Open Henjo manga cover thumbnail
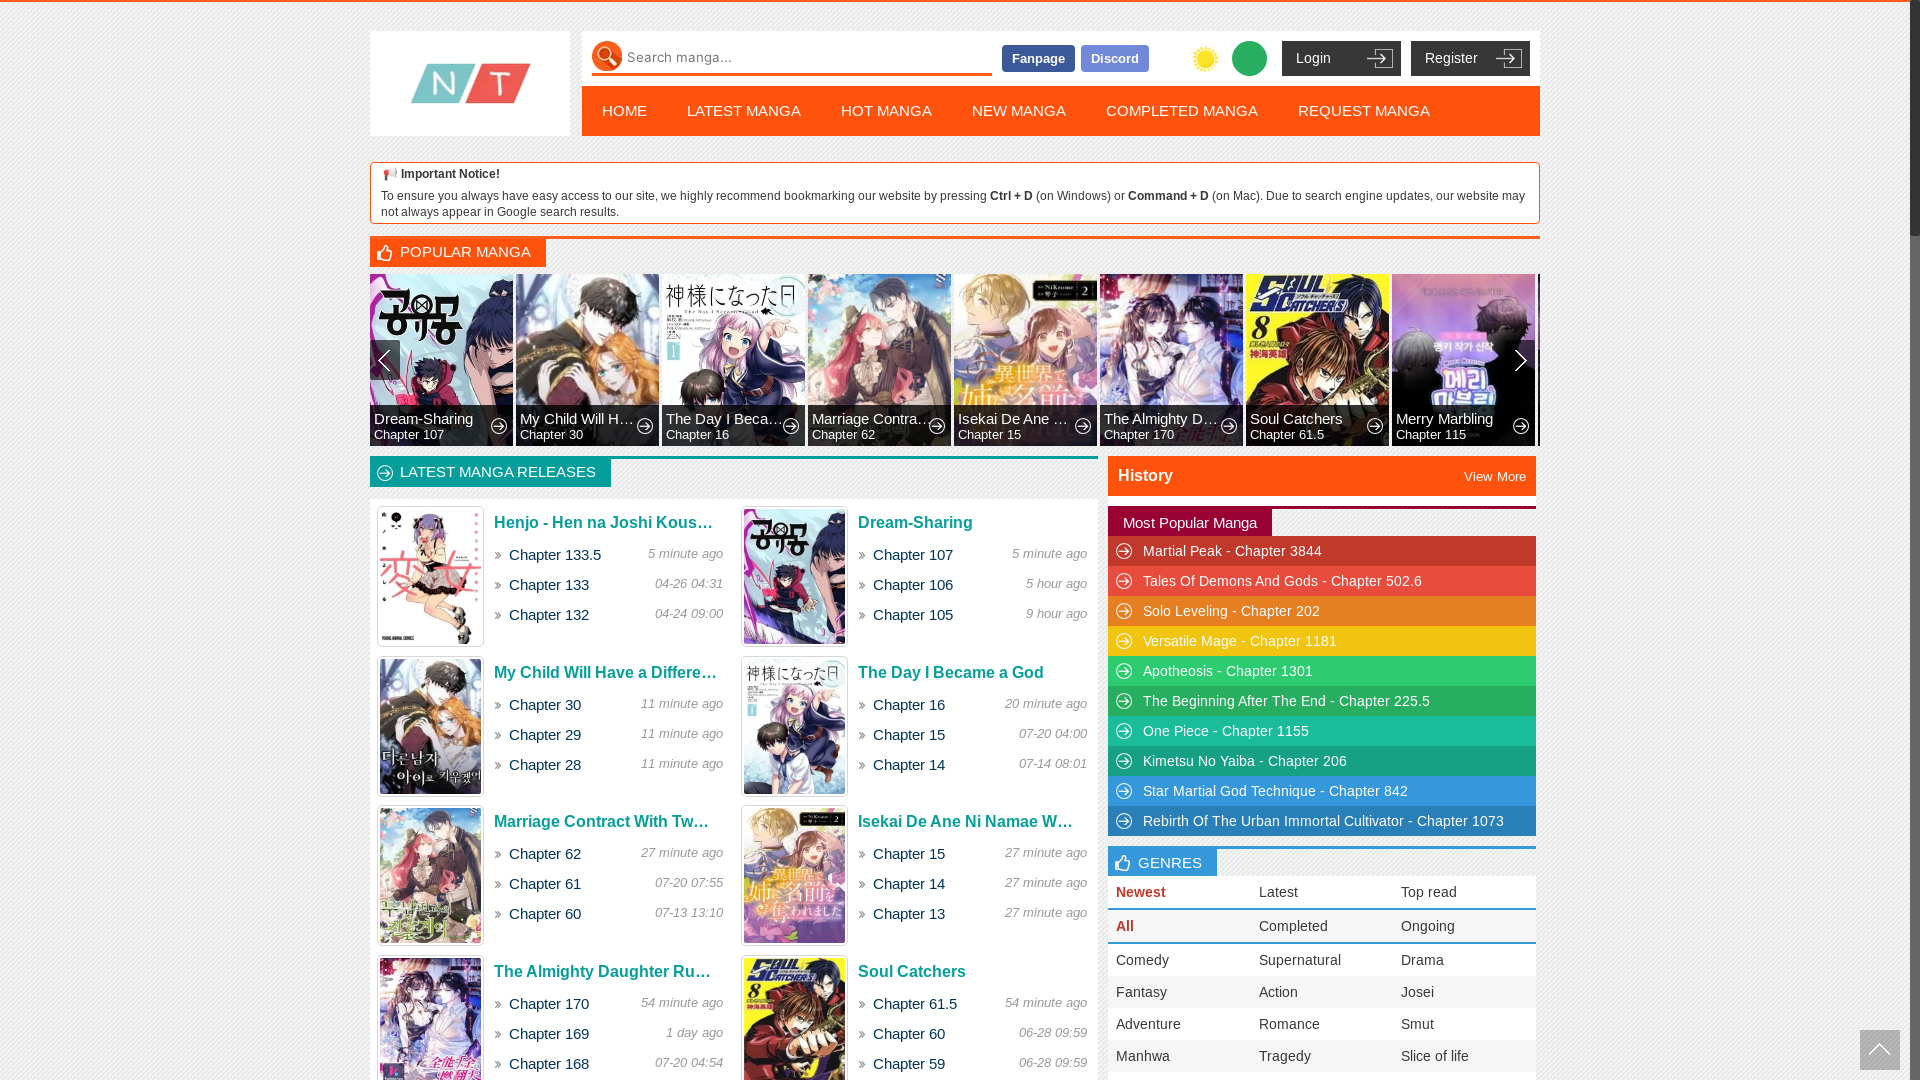This screenshot has width=1920, height=1080. tap(430, 576)
